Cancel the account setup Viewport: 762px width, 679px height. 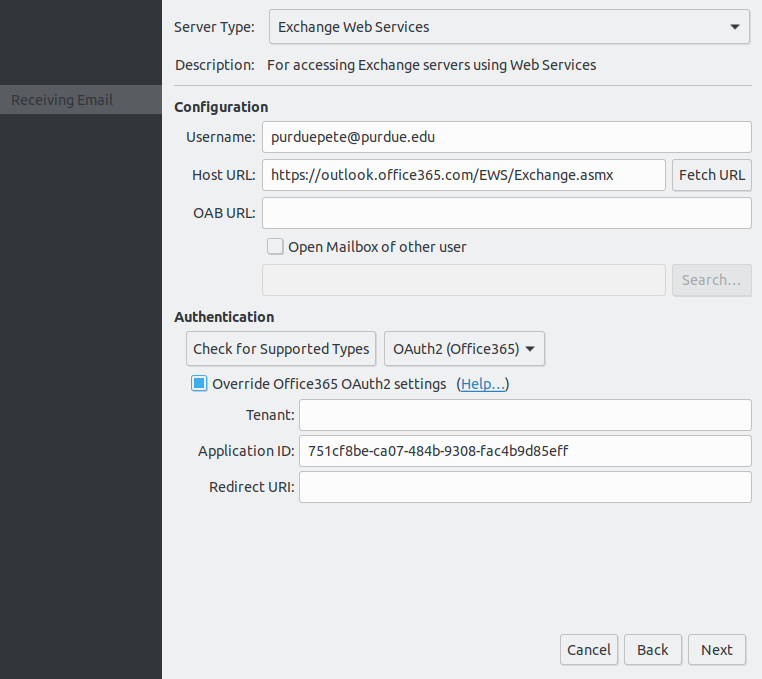pyautogui.click(x=589, y=649)
